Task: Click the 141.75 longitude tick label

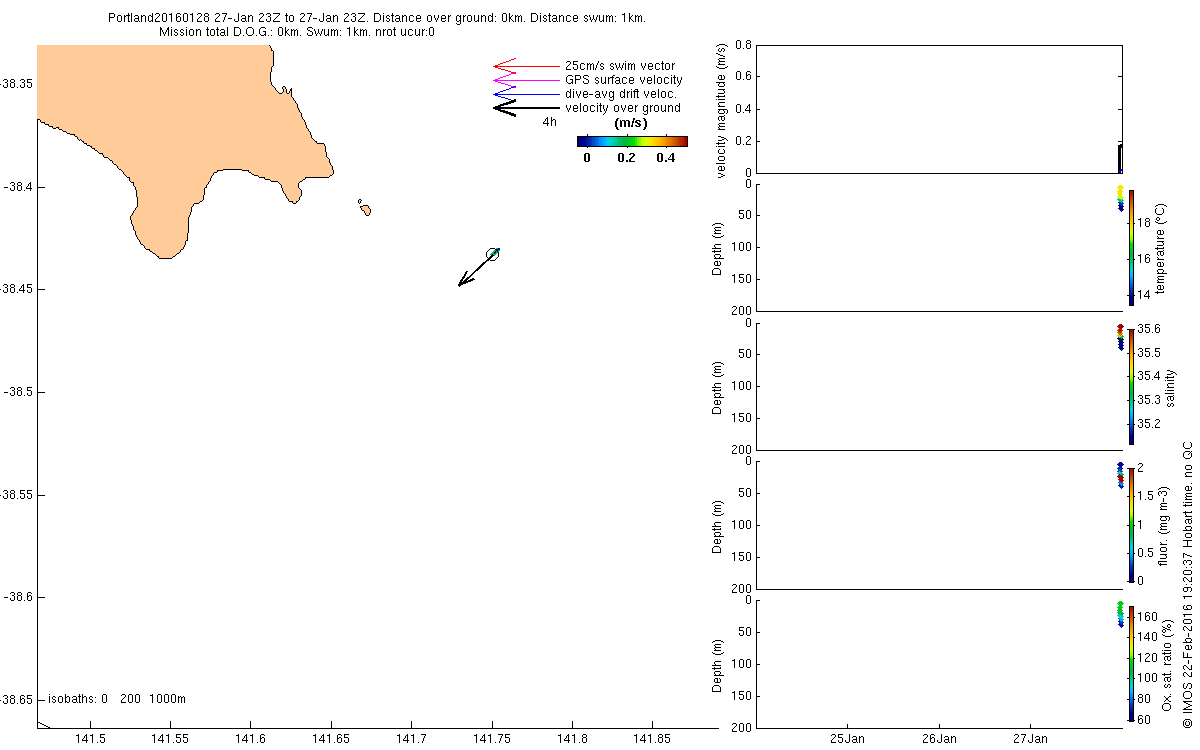Action: pos(492,739)
